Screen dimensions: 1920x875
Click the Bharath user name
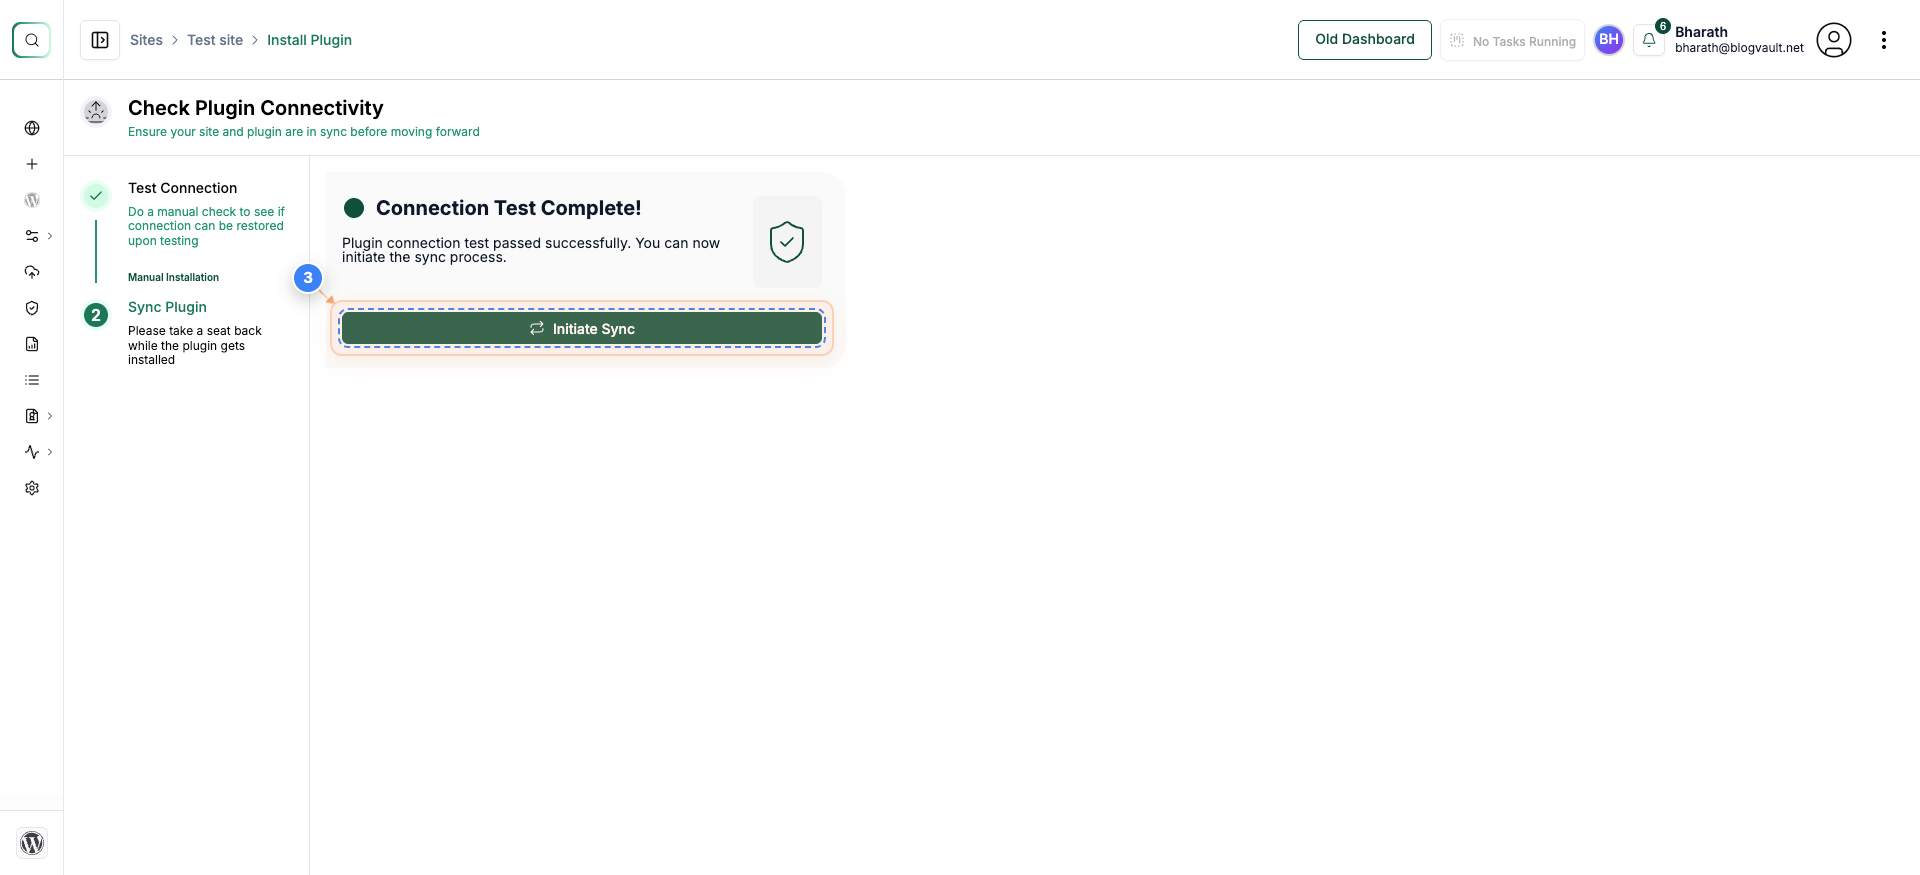click(1701, 32)
